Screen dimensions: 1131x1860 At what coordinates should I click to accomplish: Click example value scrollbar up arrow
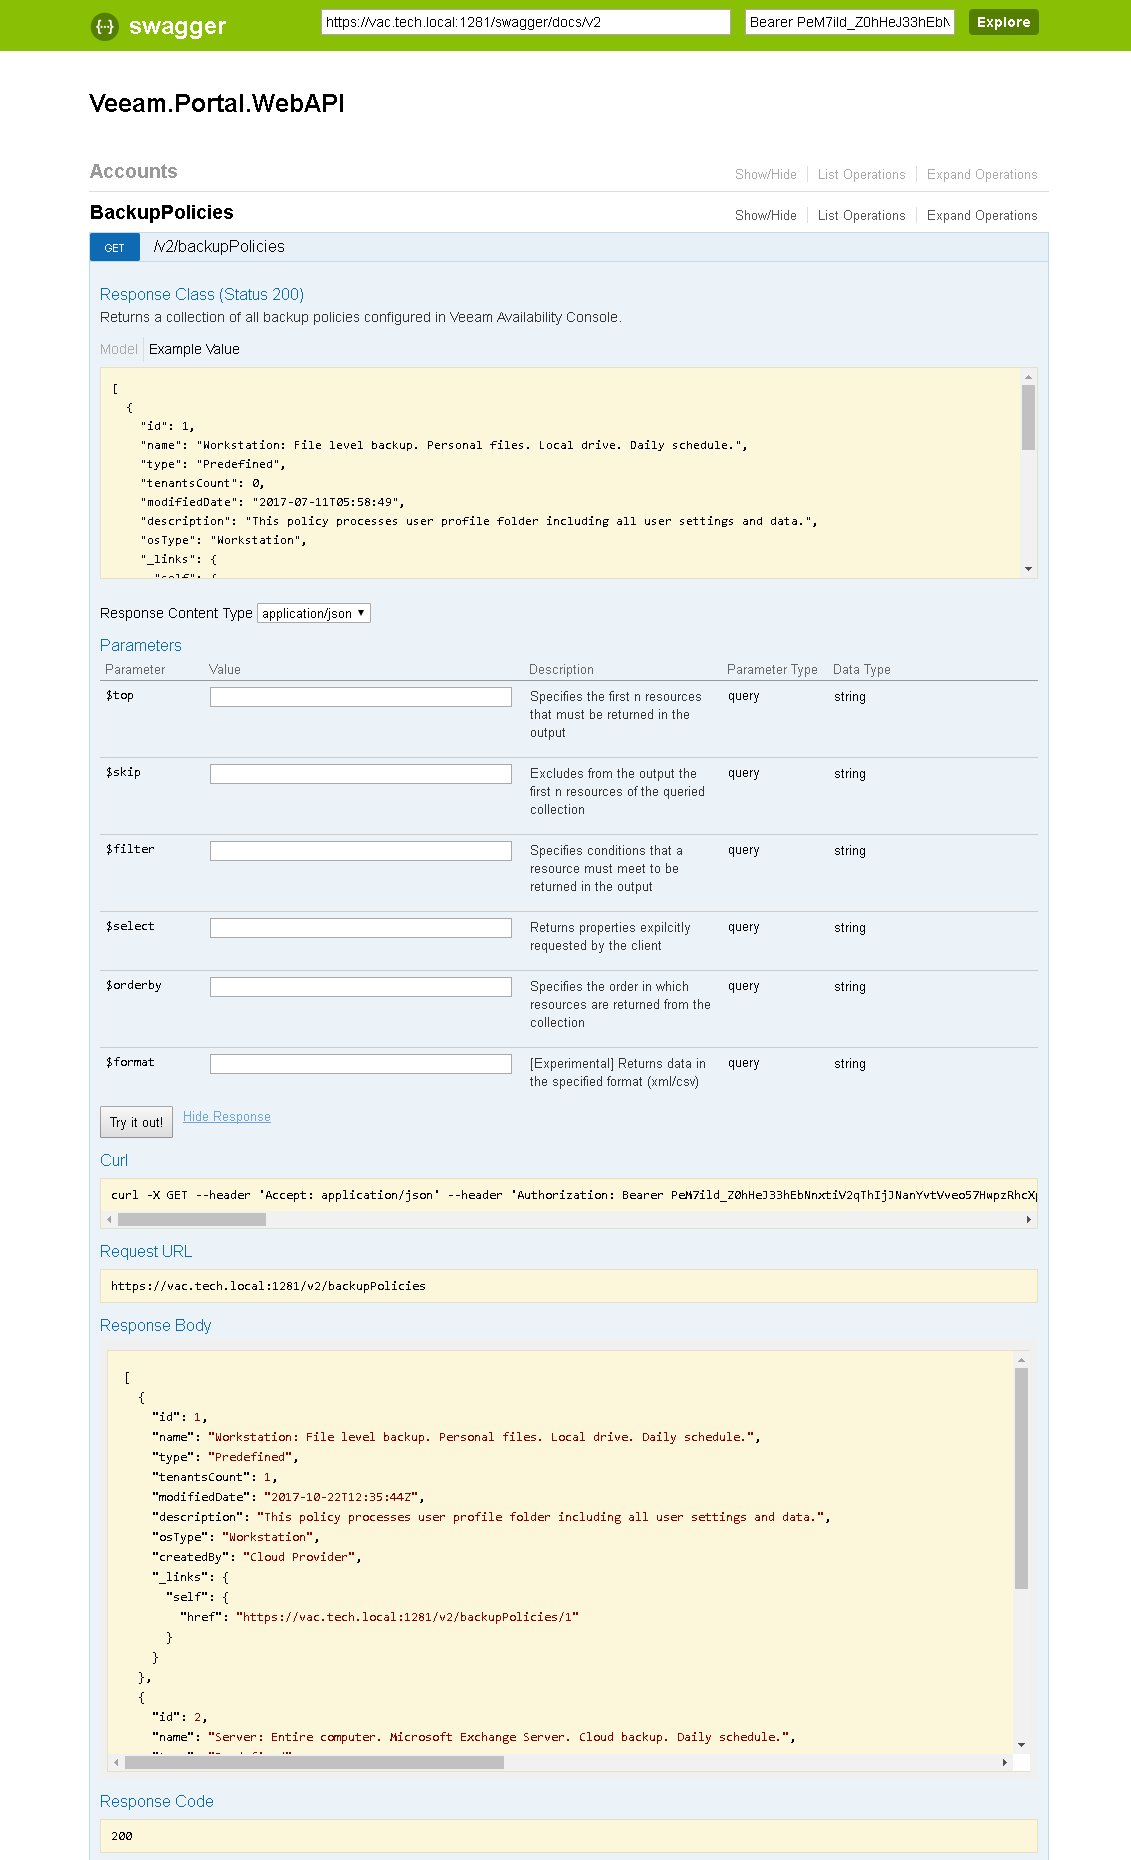[1028, 377]
